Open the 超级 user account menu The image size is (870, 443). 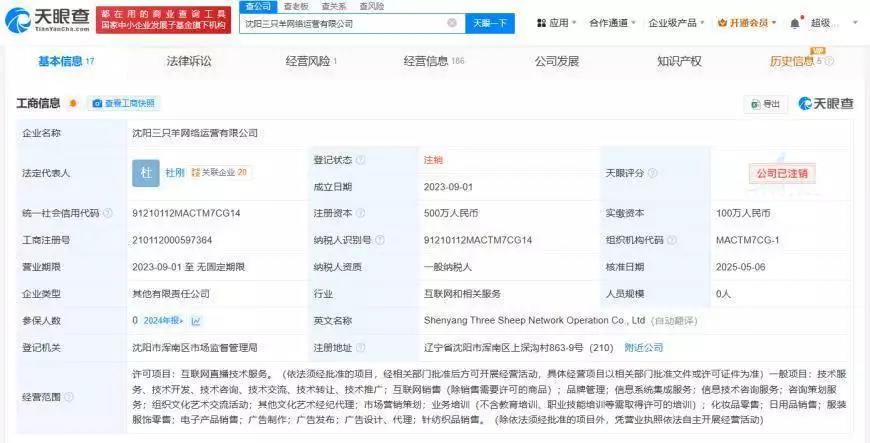833,23
